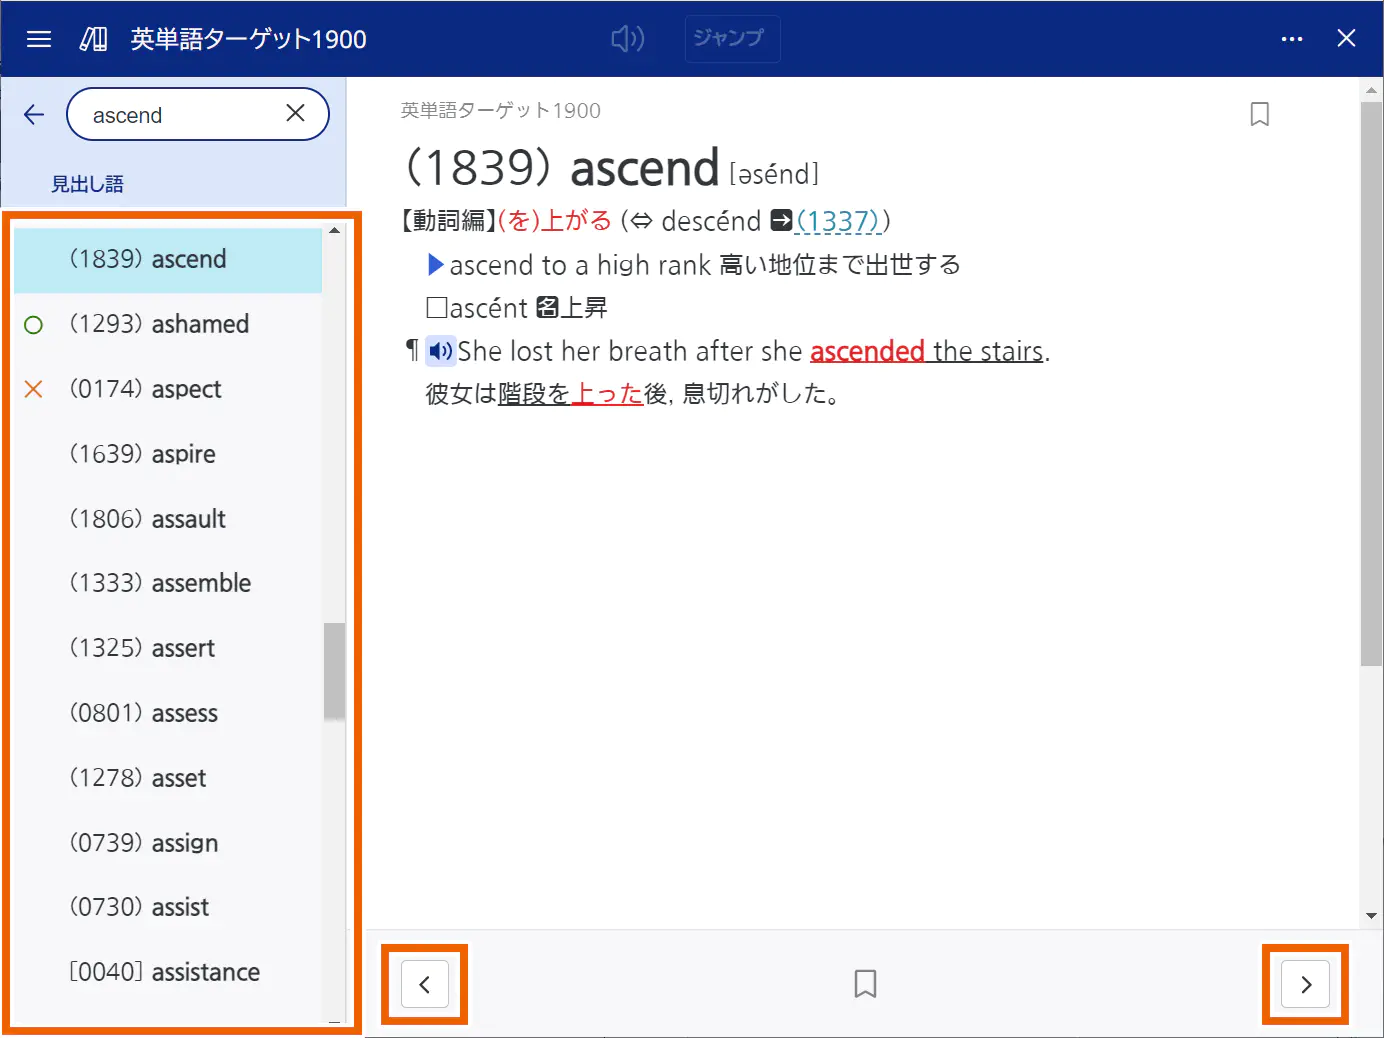Click the word list scrollbar thumb
1384x1038 pixels.
[334, 671]
